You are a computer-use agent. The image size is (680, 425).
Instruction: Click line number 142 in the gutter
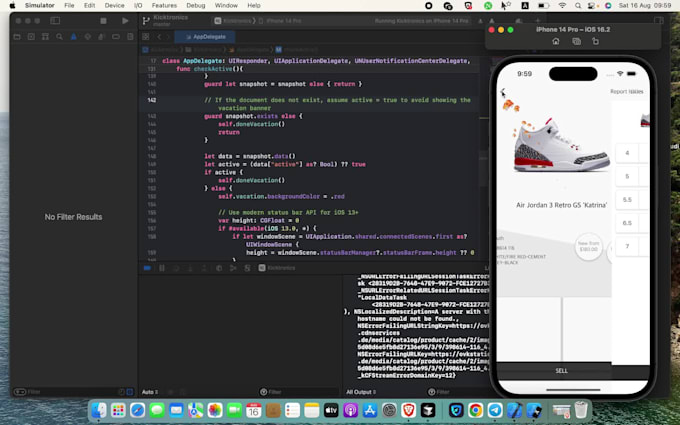click(151, 100)
